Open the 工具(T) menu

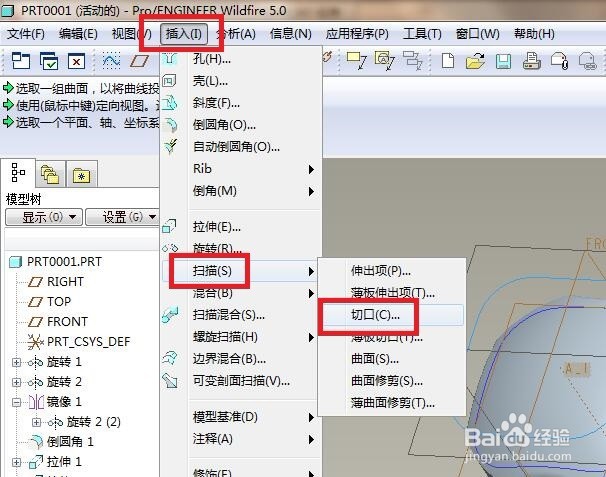422,34
